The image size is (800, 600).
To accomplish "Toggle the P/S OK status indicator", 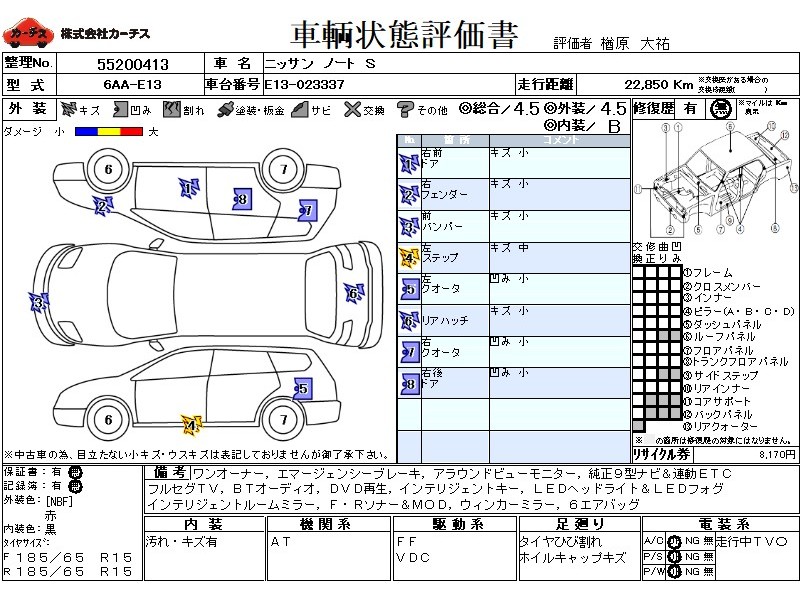I will pyautogui.click(x=674, y=556).
